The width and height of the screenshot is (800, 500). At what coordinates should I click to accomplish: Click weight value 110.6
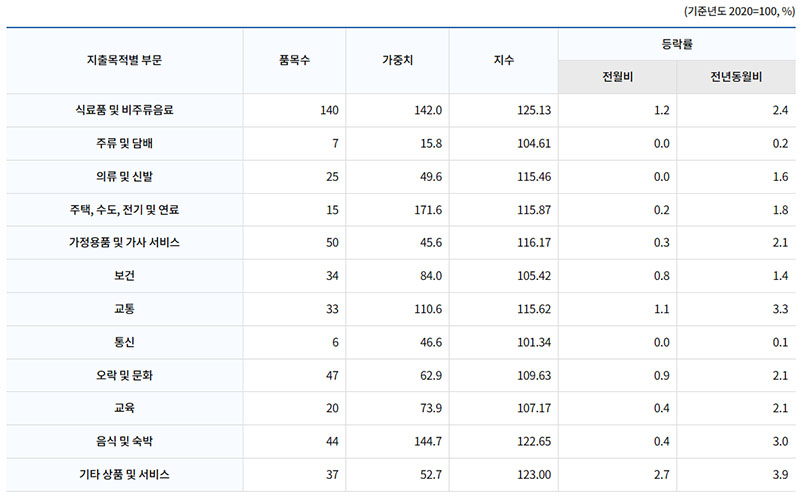tap(428, 309)
